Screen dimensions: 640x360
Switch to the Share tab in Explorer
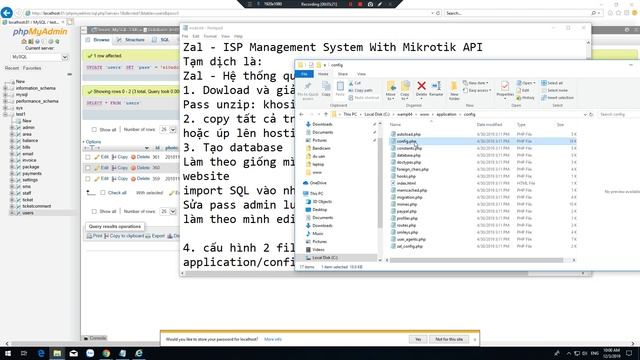(343, 74)
